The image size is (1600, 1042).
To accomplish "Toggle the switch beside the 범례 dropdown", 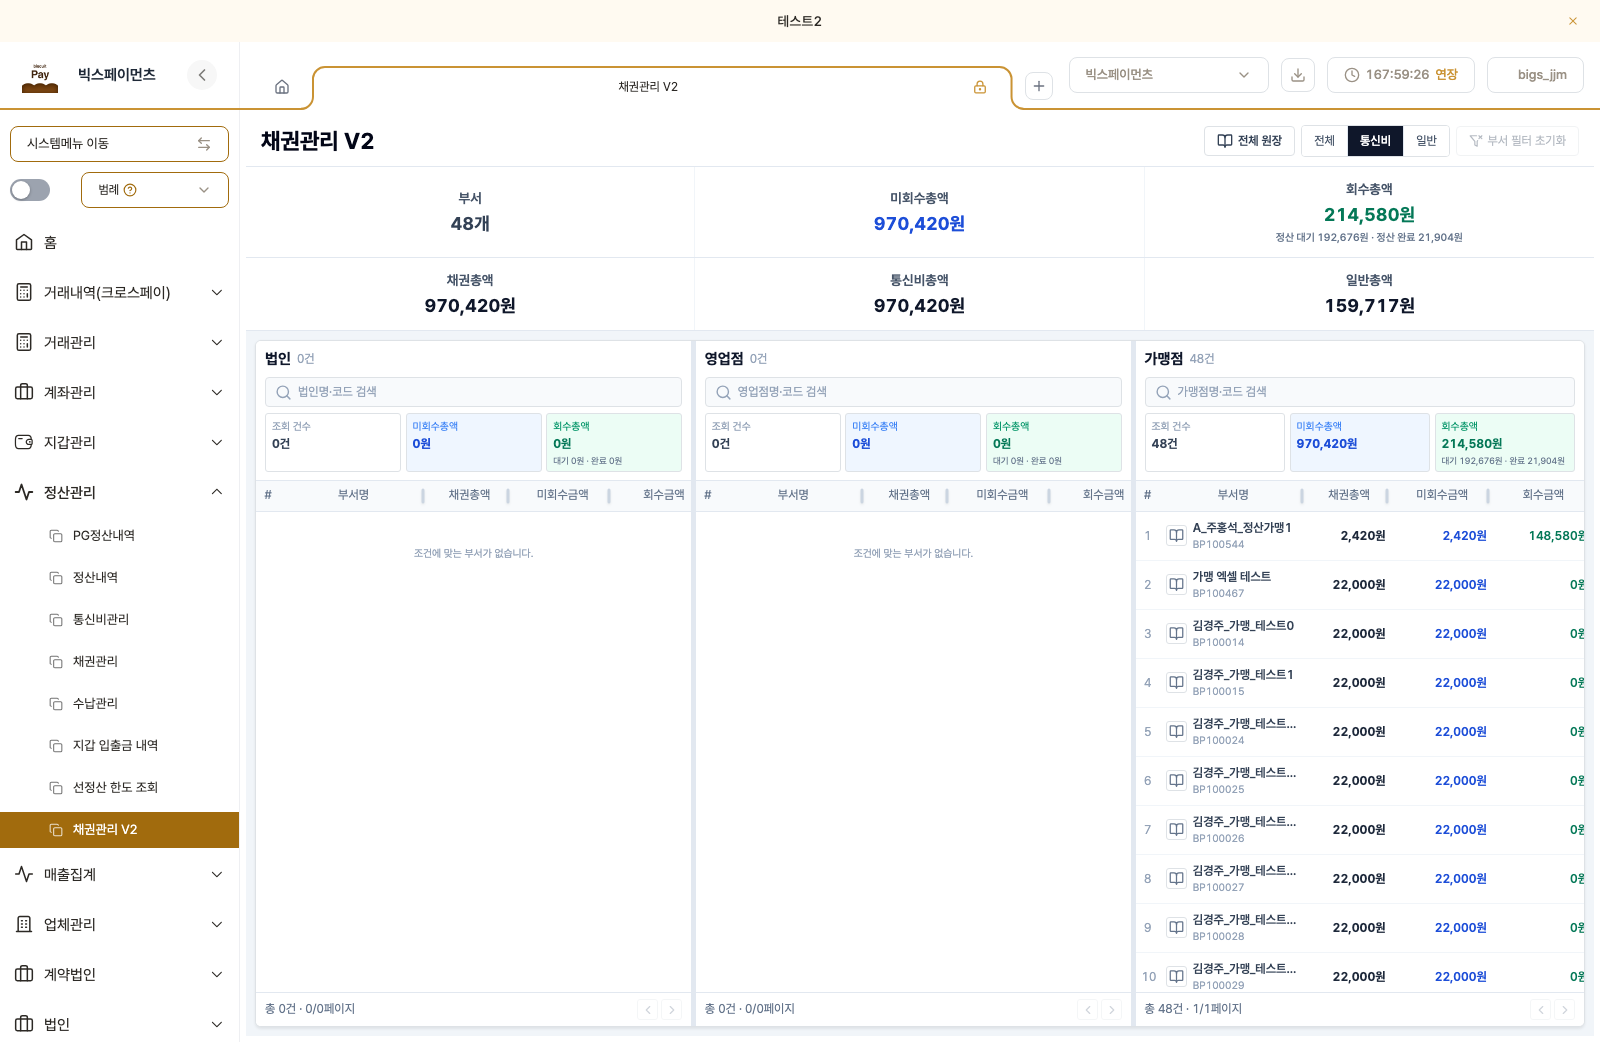I will pos(30,190).
